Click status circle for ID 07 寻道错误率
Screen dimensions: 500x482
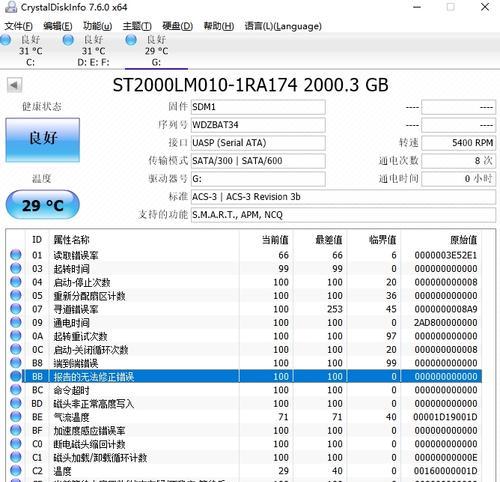tap(15, 309)
